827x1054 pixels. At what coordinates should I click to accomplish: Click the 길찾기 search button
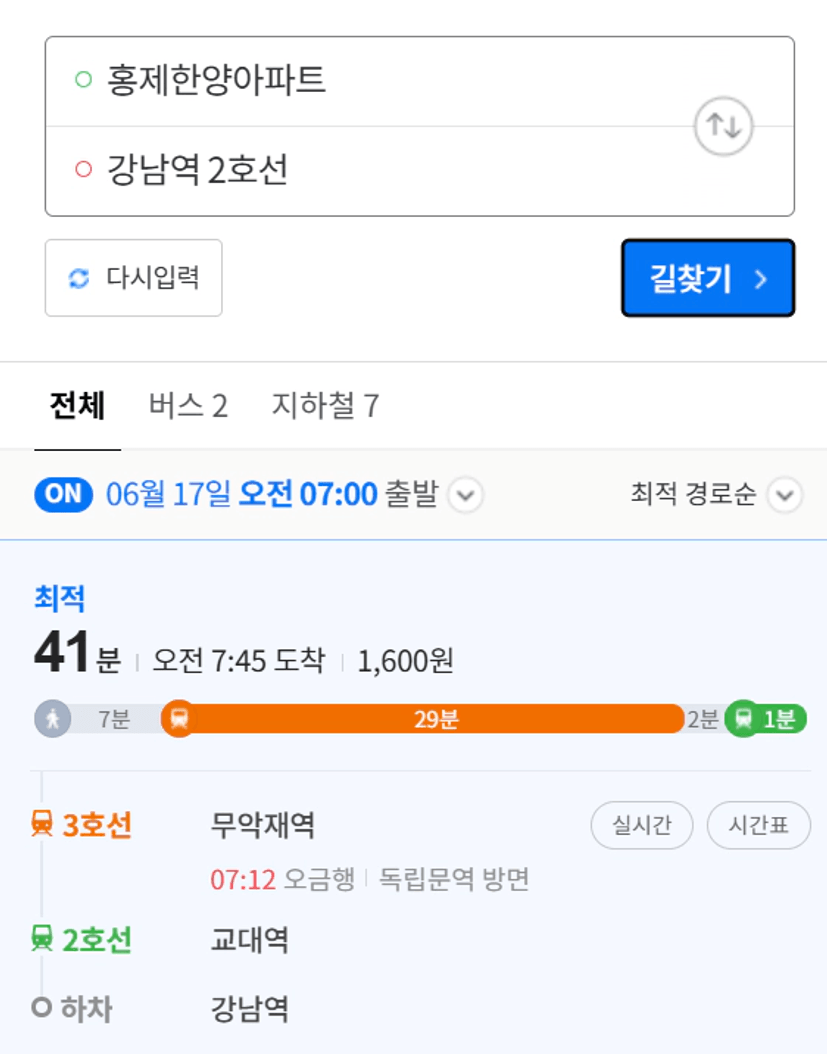point(708,278)
